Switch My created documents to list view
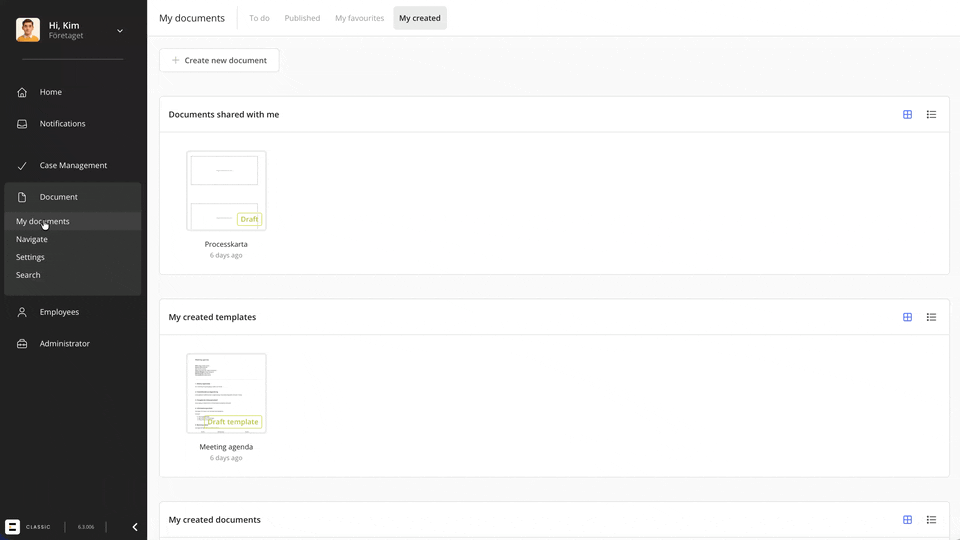960x540 pixels. coord(931,520)
